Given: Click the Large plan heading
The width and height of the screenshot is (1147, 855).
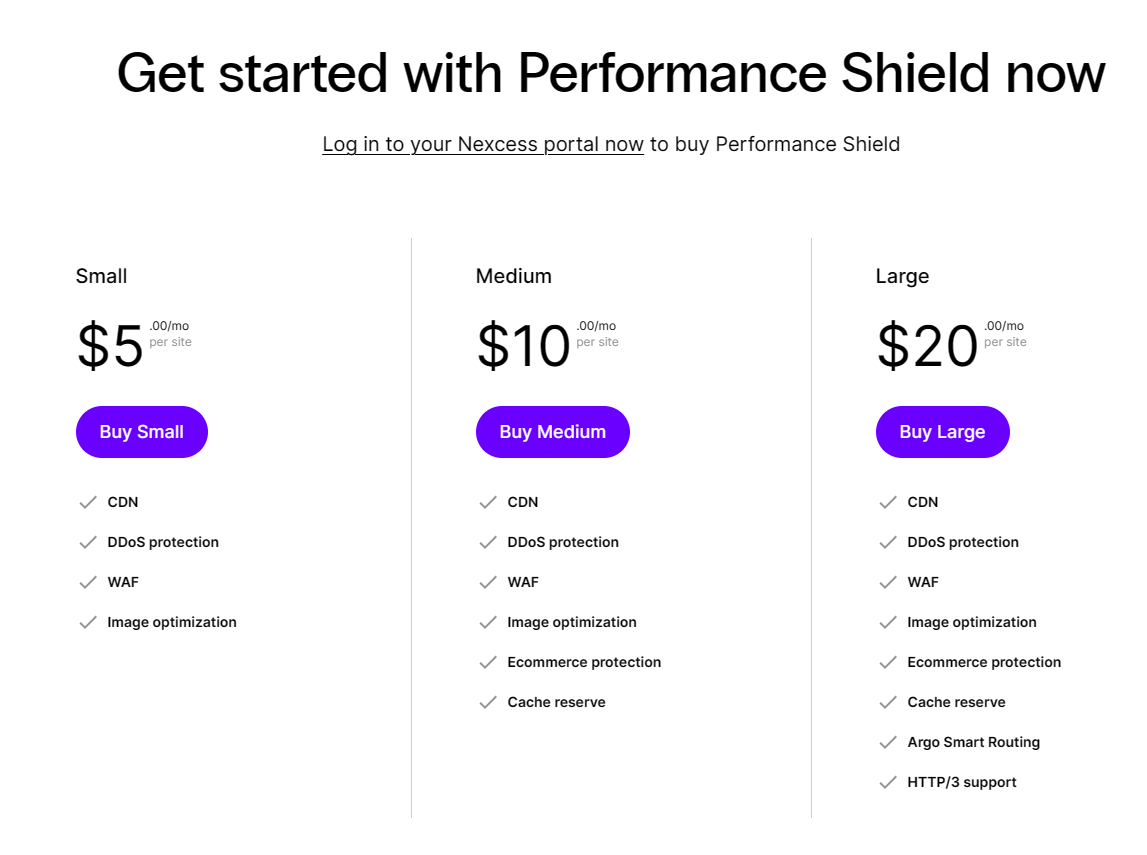Looking at the screenshot, I should 902,276.
